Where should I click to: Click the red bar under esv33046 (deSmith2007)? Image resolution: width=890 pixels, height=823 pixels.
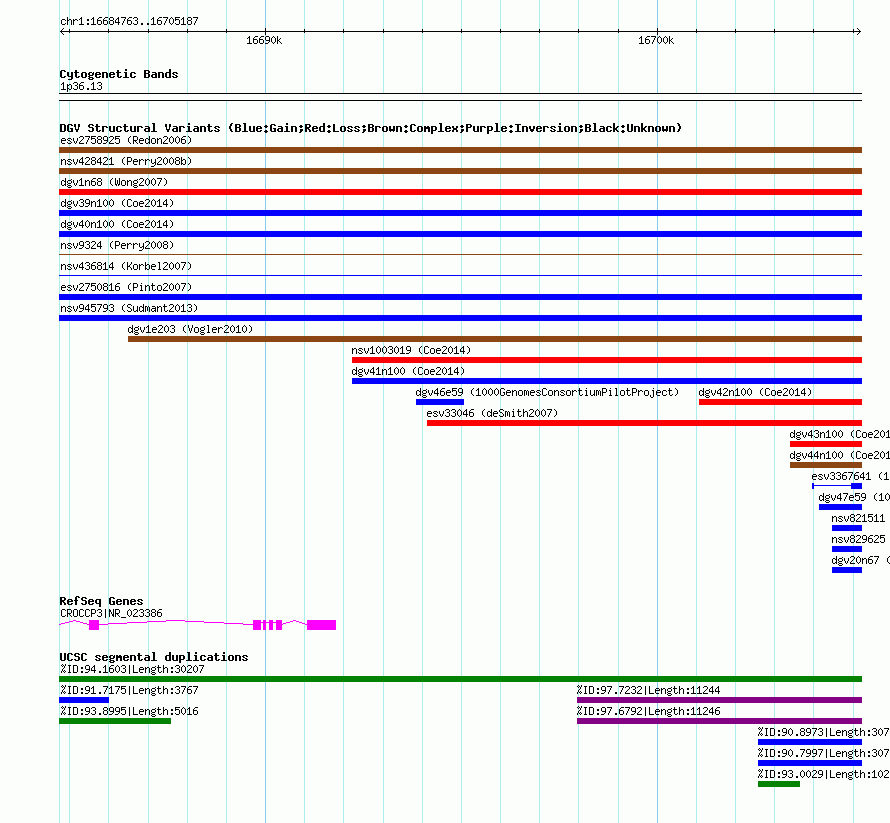tap(644, 423)
